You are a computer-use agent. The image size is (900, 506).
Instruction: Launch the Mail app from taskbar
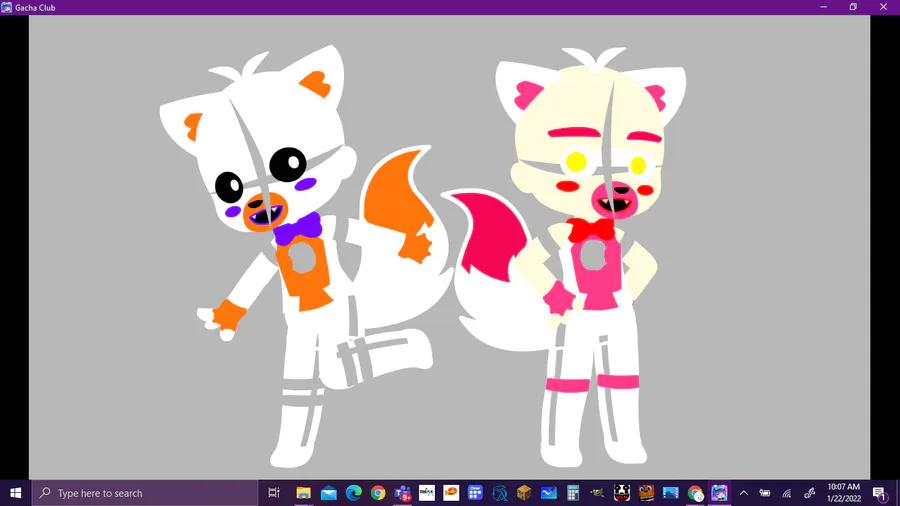pos(328,493)
